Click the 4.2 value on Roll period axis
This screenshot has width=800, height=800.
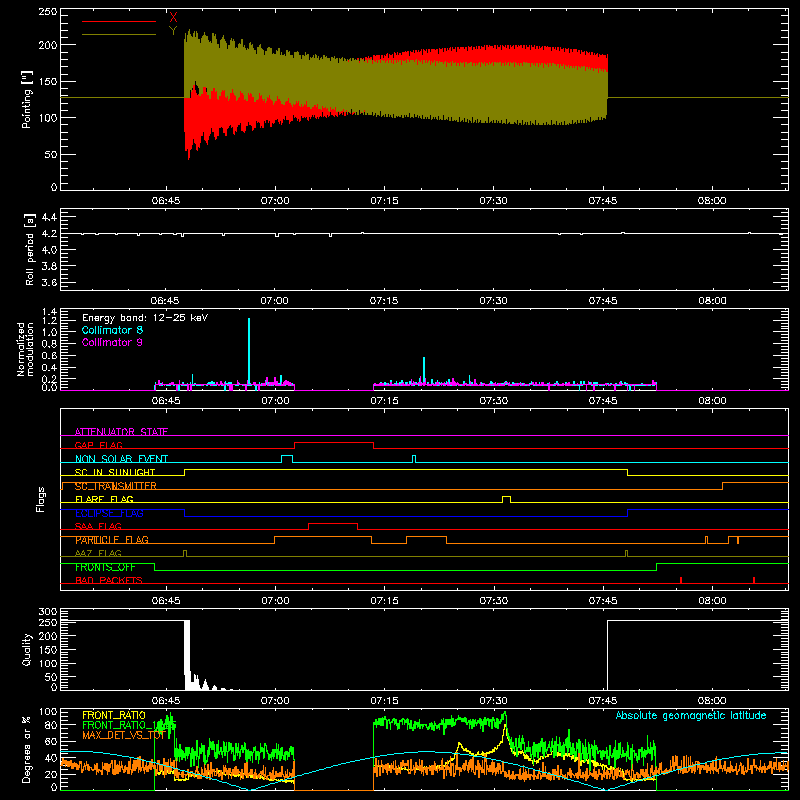pyautogui.click(x=49, y=234)
